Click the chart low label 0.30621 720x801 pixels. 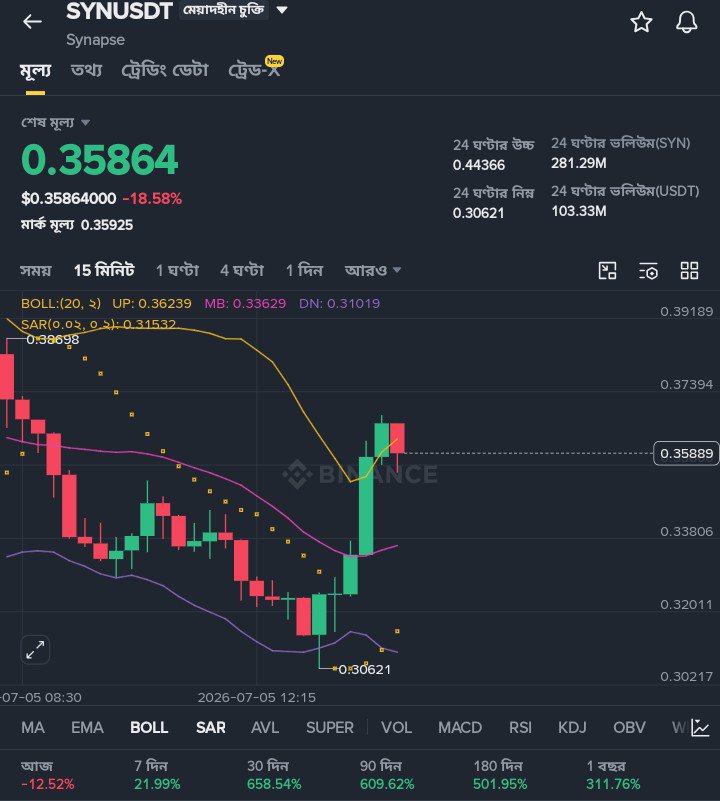point(364,669)
